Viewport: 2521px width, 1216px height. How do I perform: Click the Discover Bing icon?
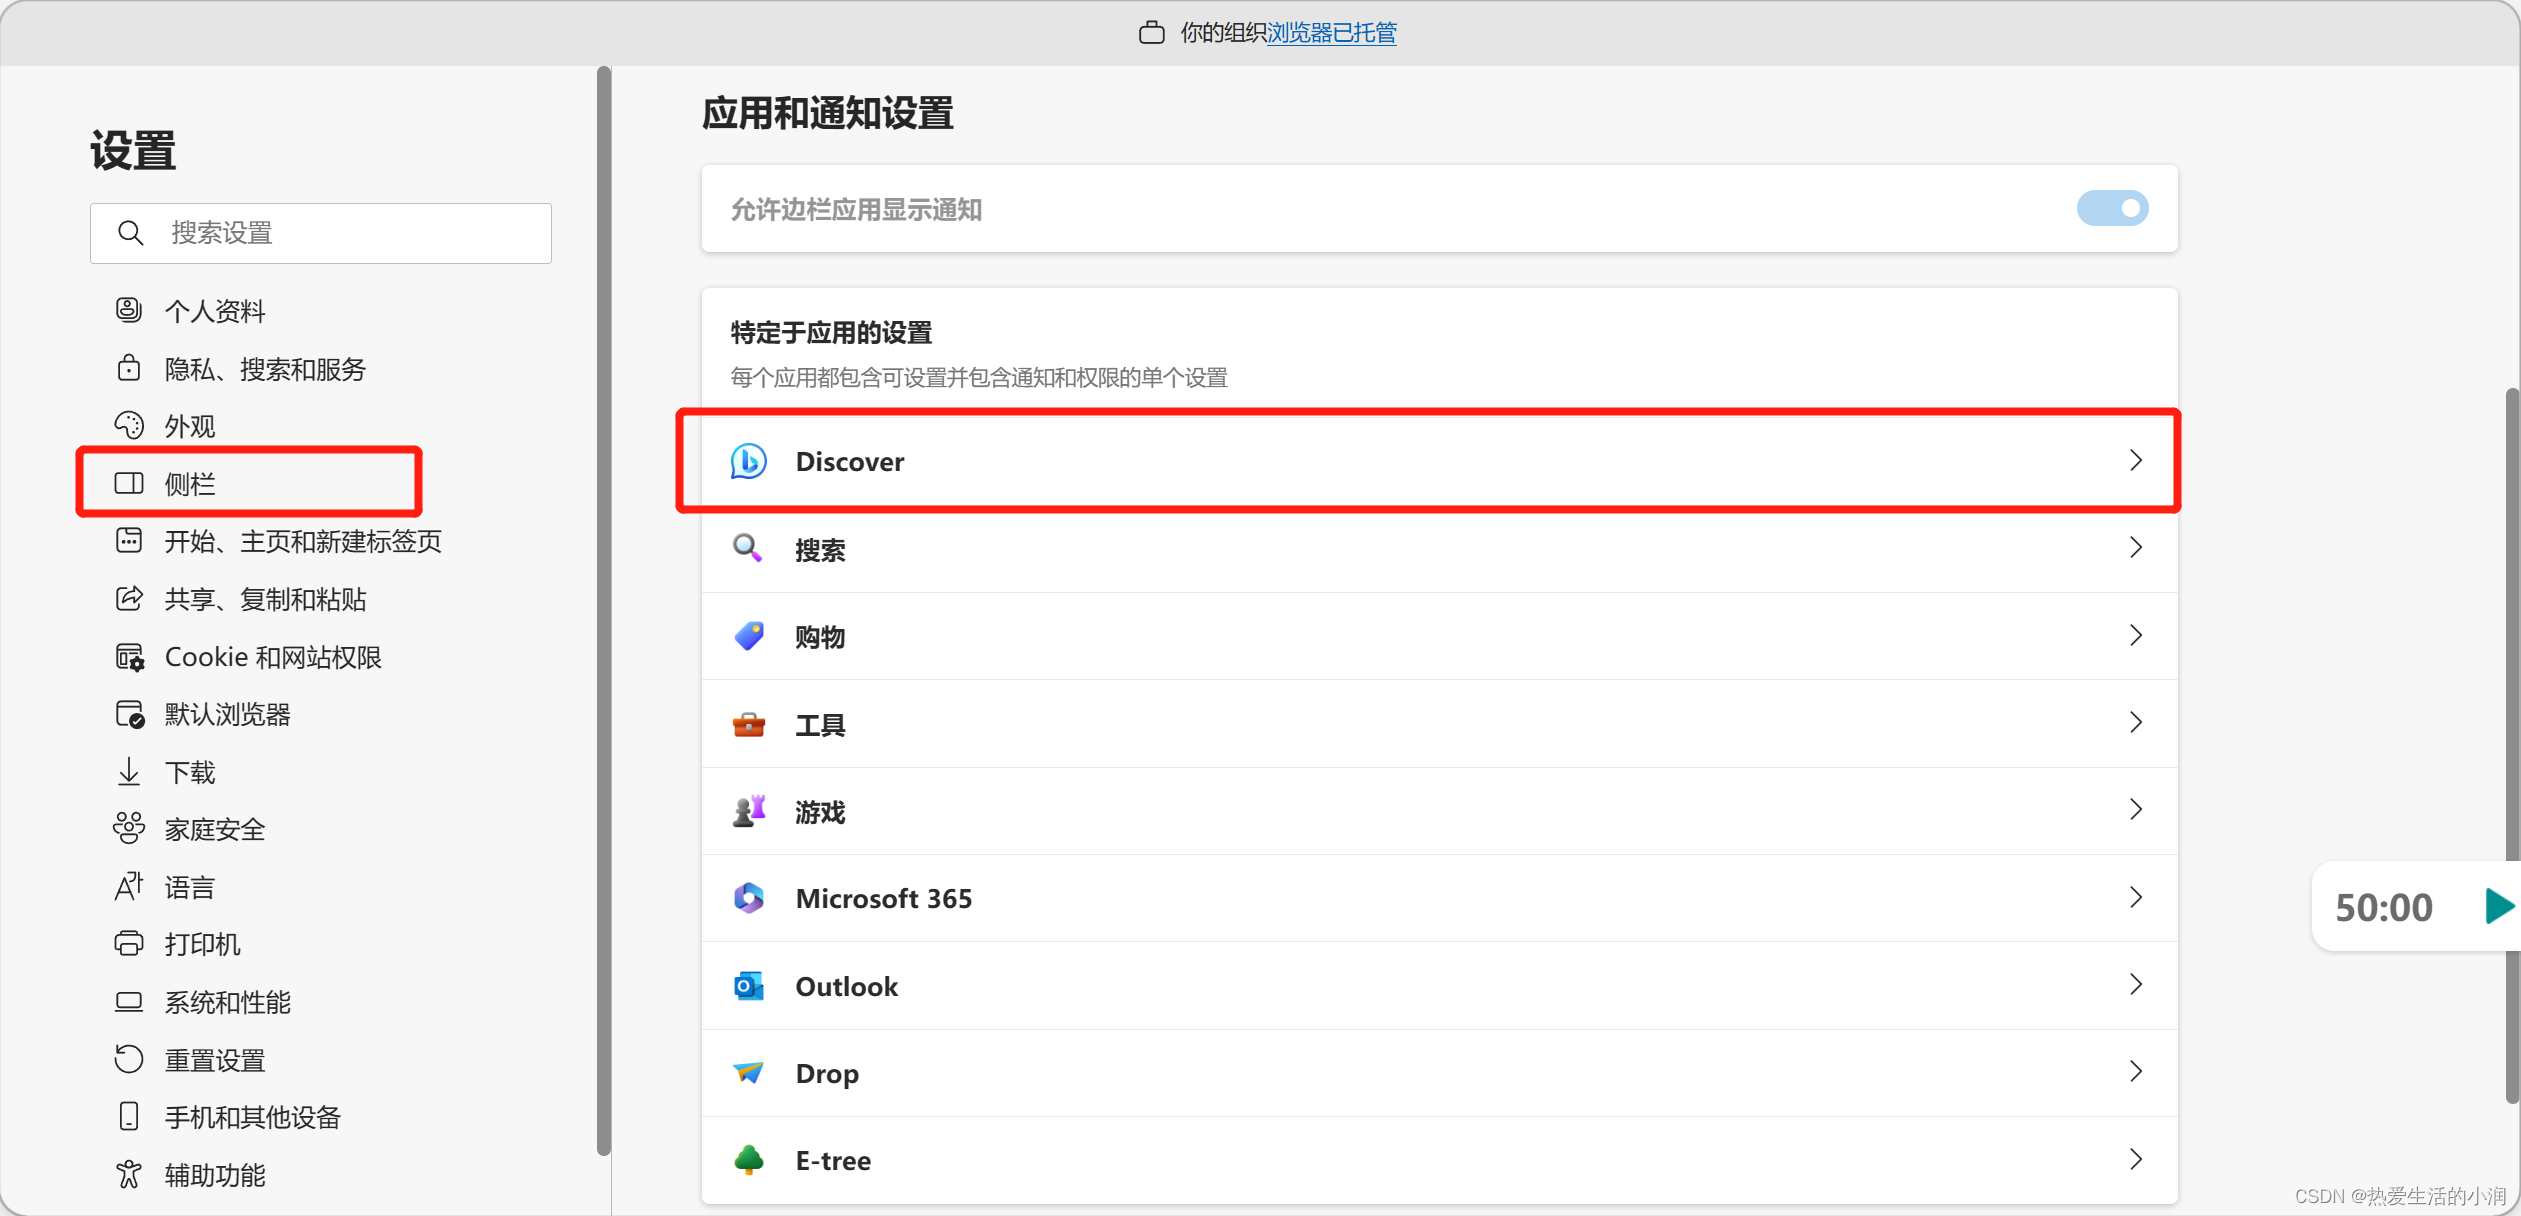(748, 461)
